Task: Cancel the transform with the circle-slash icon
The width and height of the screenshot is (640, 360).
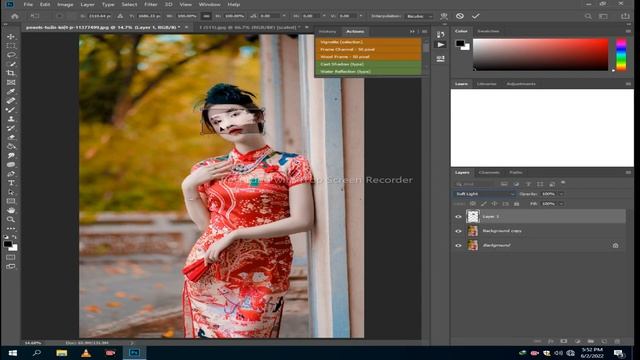Action: coord(460,16)
